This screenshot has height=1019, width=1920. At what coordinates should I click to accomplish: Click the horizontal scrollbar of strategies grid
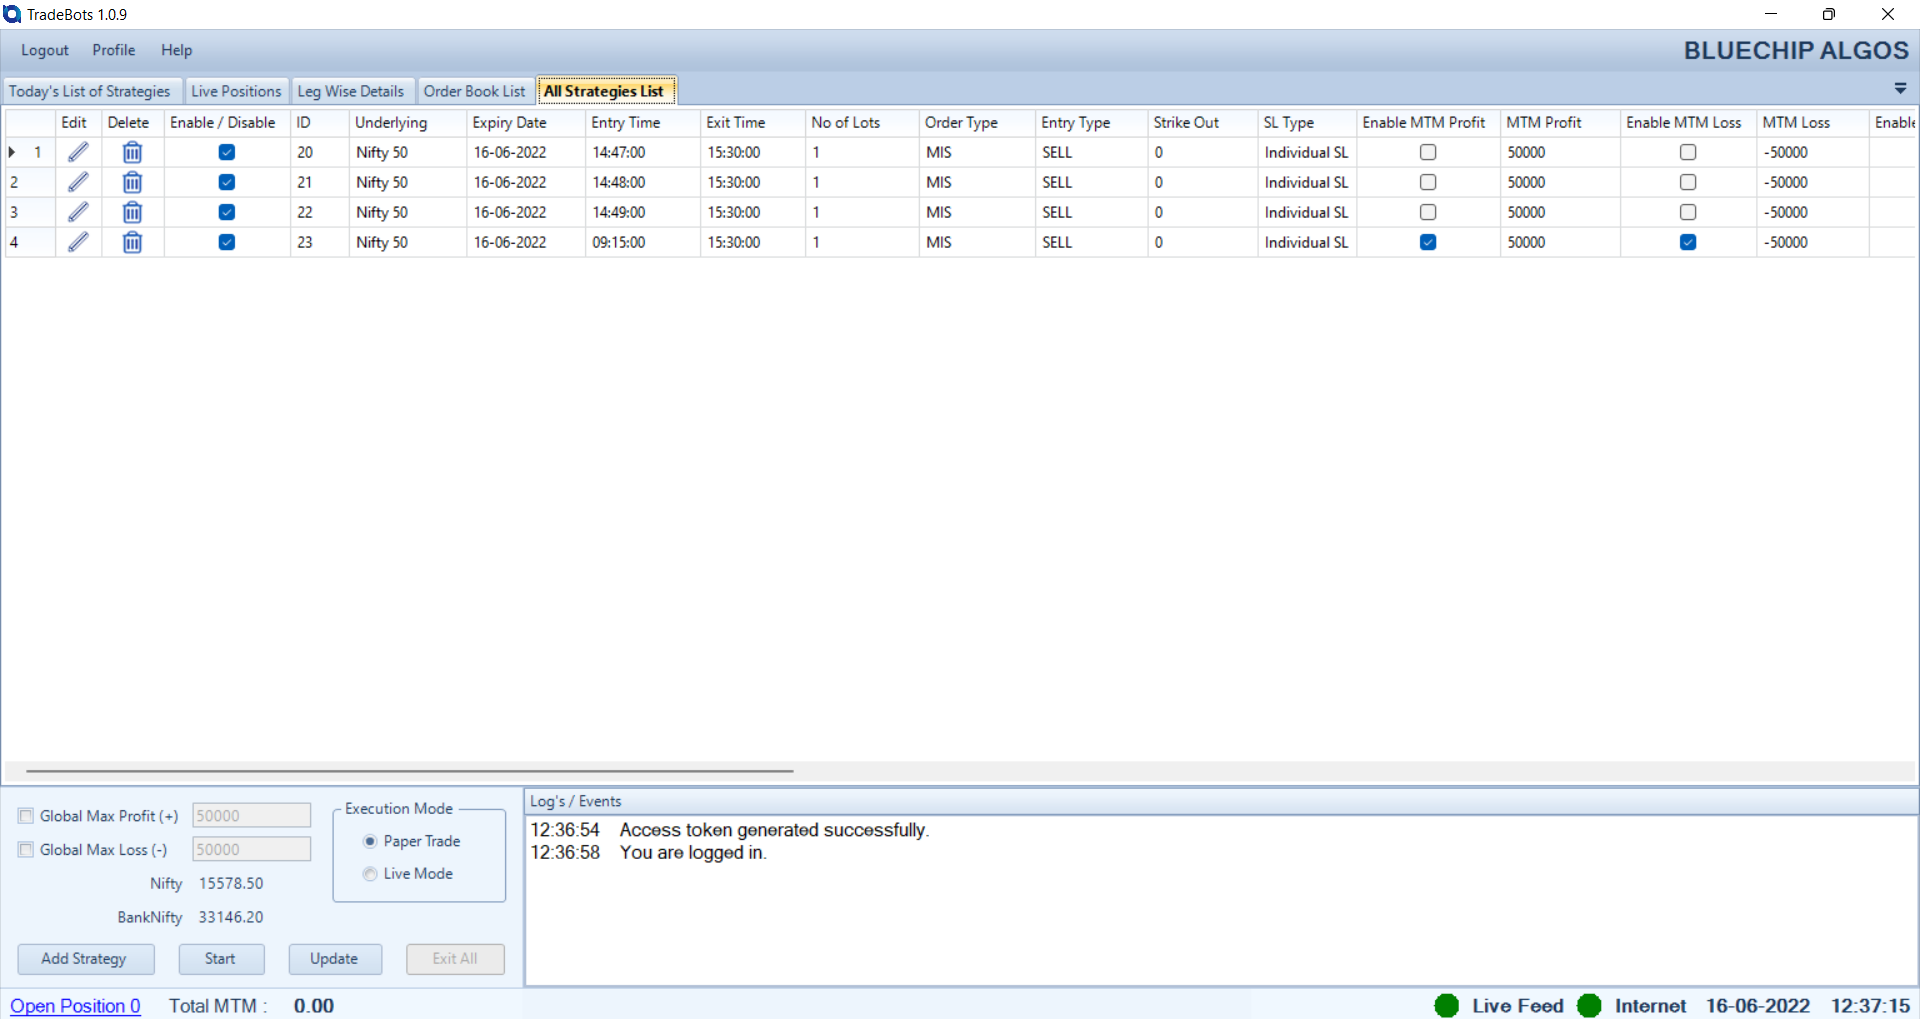[x=410, y=771]
